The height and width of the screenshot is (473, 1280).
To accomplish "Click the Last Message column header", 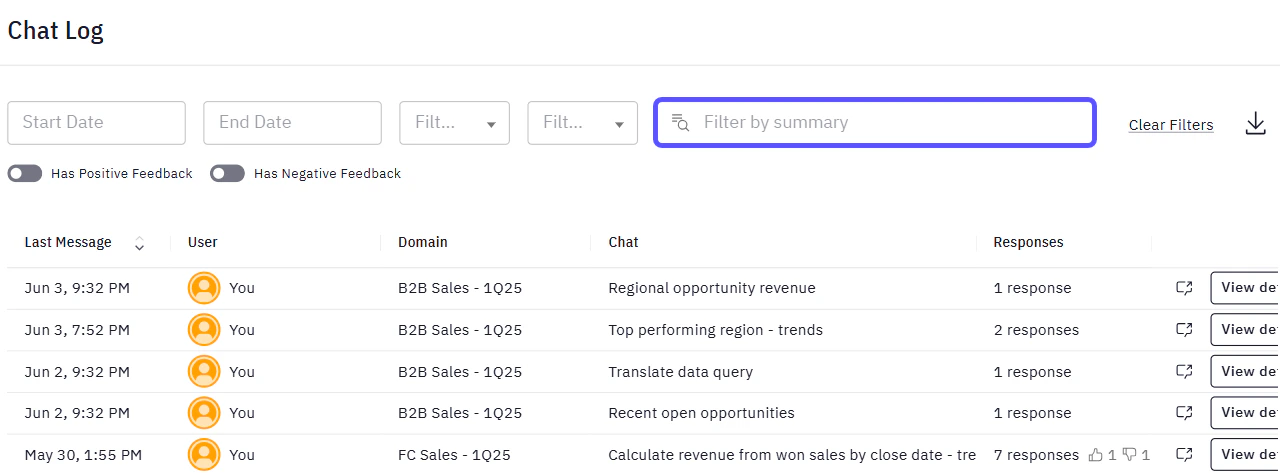I will click(x=68, y=242).
